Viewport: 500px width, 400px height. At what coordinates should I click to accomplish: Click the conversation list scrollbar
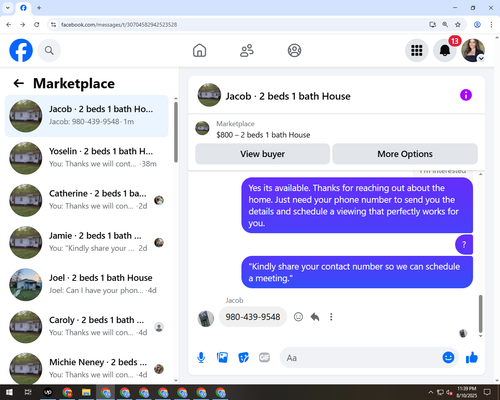[x=176, y=133]
